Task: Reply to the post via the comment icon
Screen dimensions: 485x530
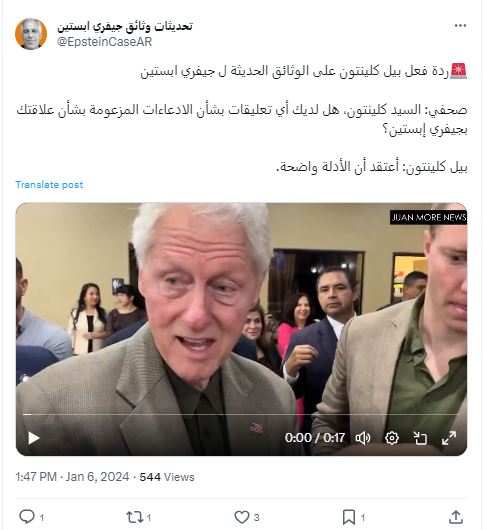Action: tap(27, 517)
